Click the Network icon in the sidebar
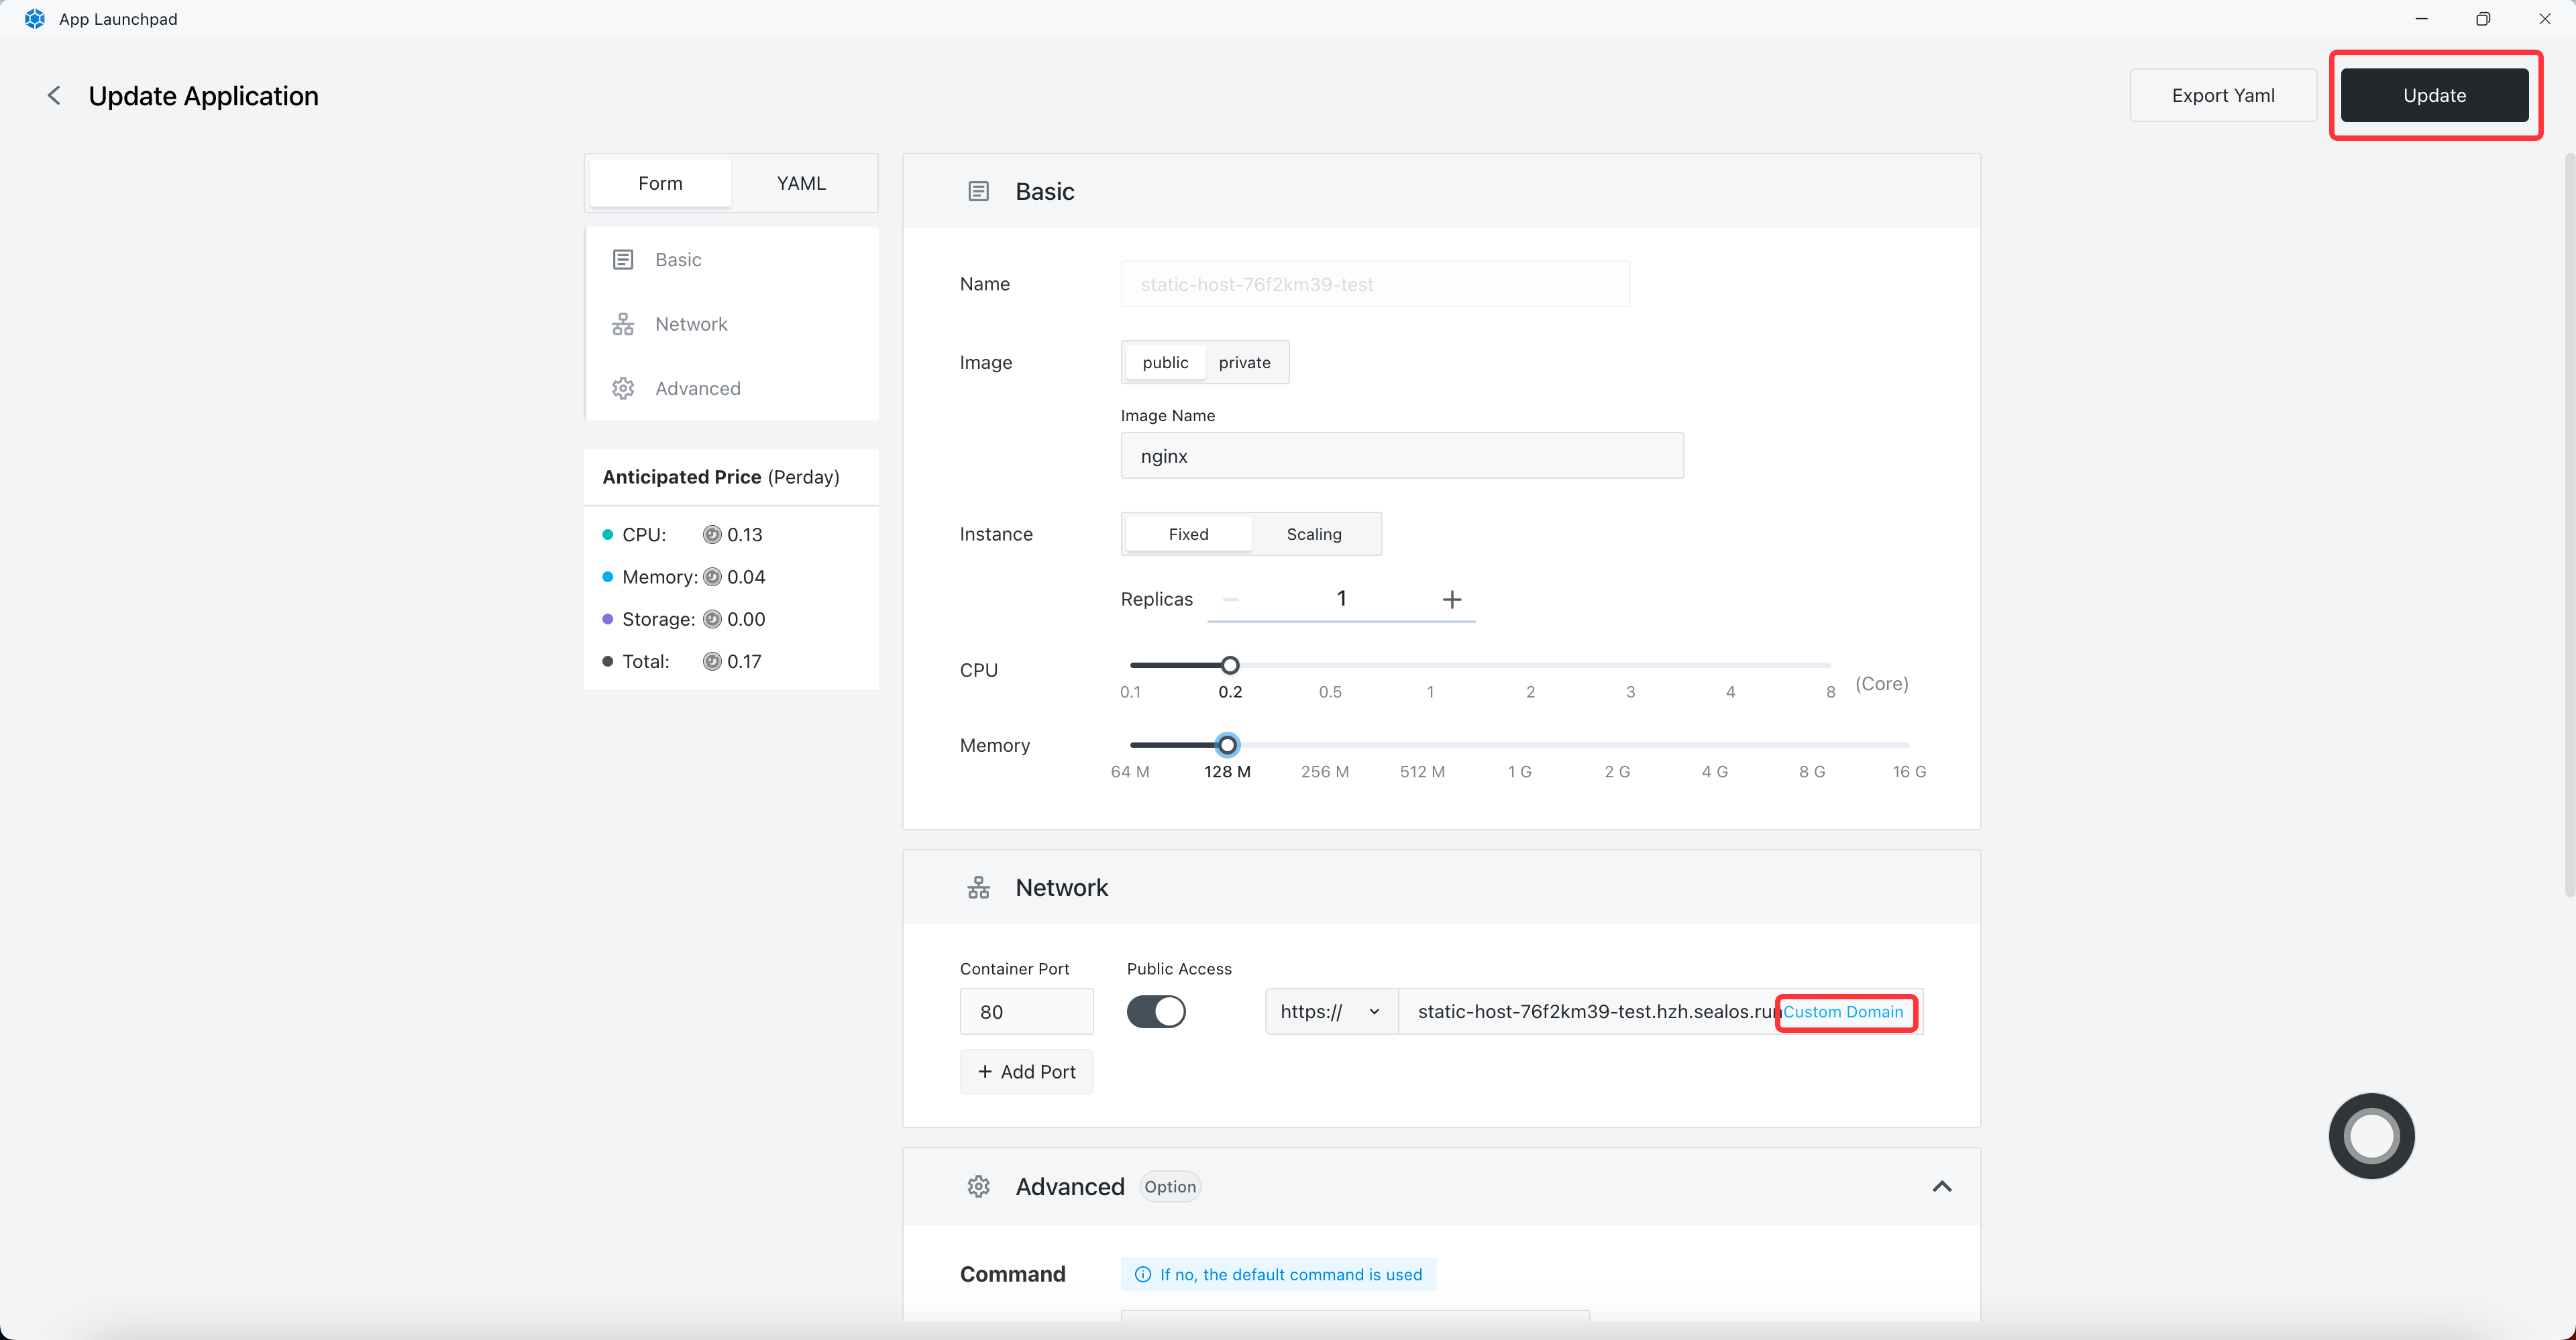 [623, 324]
